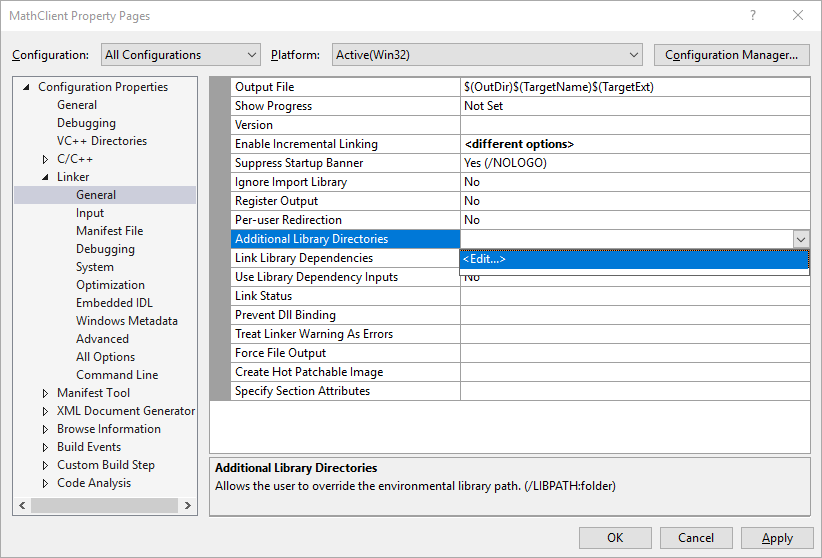Click the Help question mark icon

(752, 16)
